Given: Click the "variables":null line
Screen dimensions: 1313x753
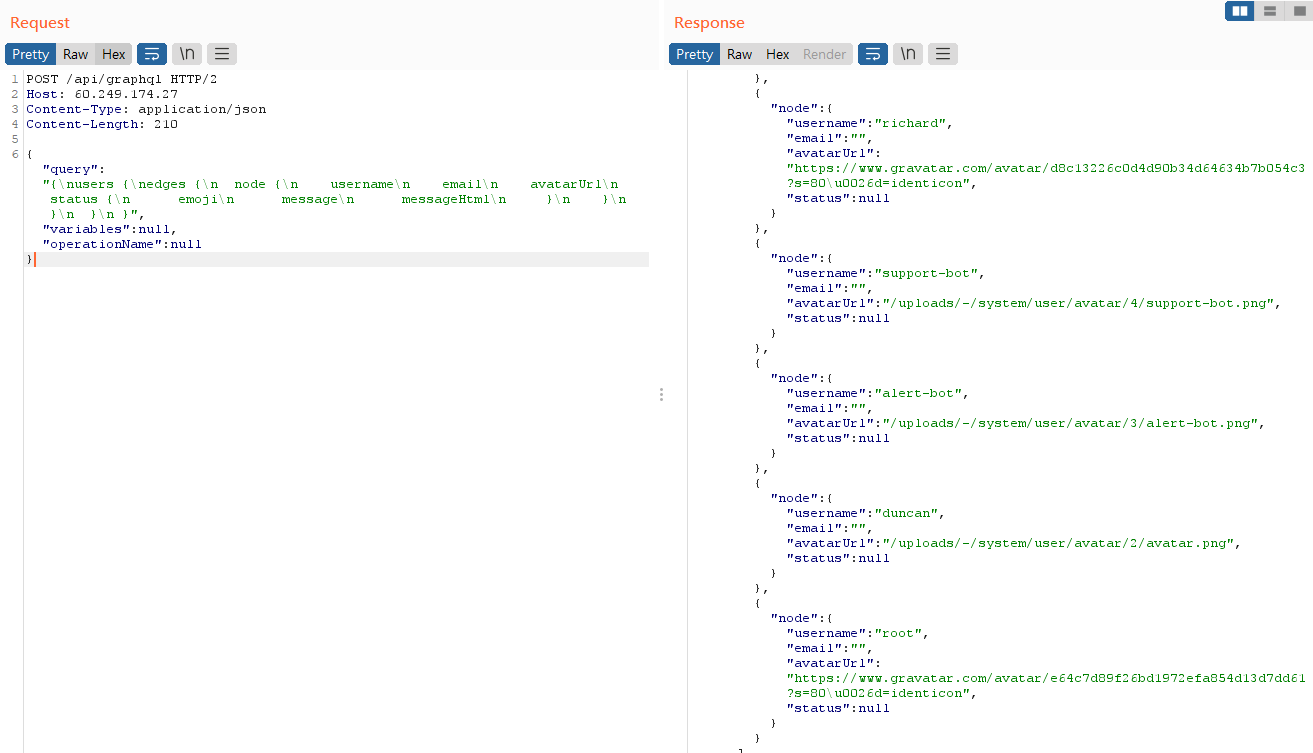Looking at the screenshot, I should pyautogui.click(x=110, y=229).
